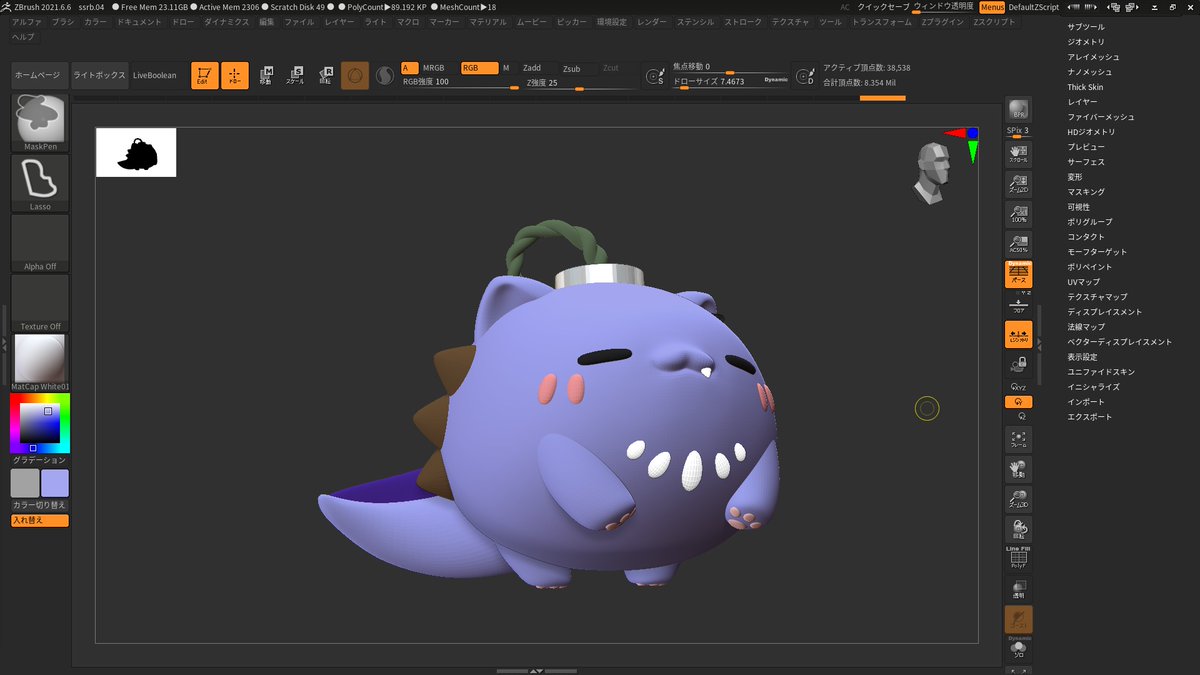Open the ドキュメント menu
The width and height of the screenshot is (1200, 675).
139,21
